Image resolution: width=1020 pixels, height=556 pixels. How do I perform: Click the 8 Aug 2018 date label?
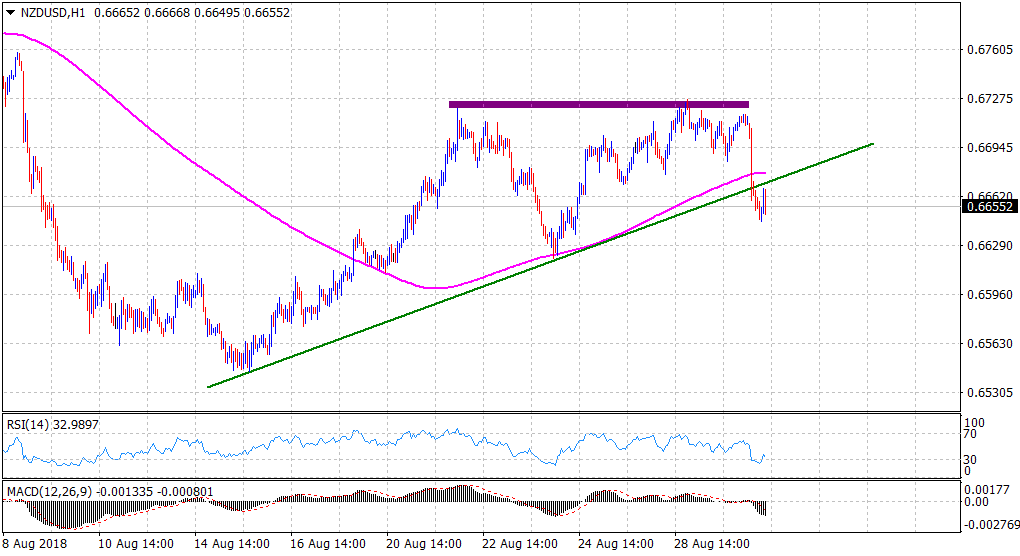(x=34, y=543)
